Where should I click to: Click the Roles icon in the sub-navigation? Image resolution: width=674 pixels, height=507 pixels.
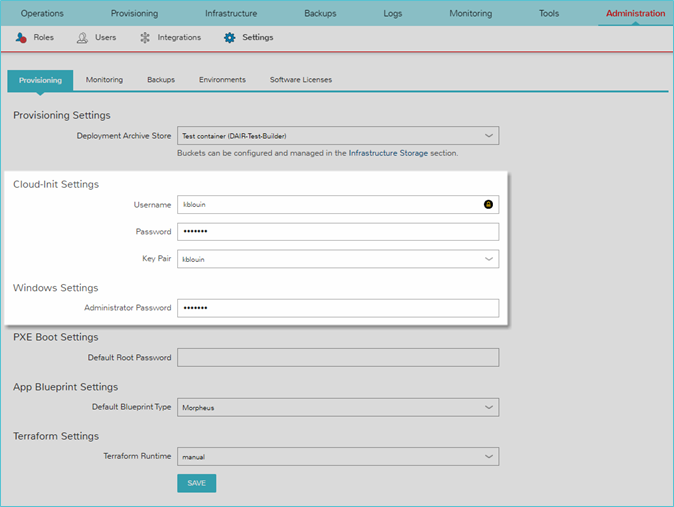[21, 38]
